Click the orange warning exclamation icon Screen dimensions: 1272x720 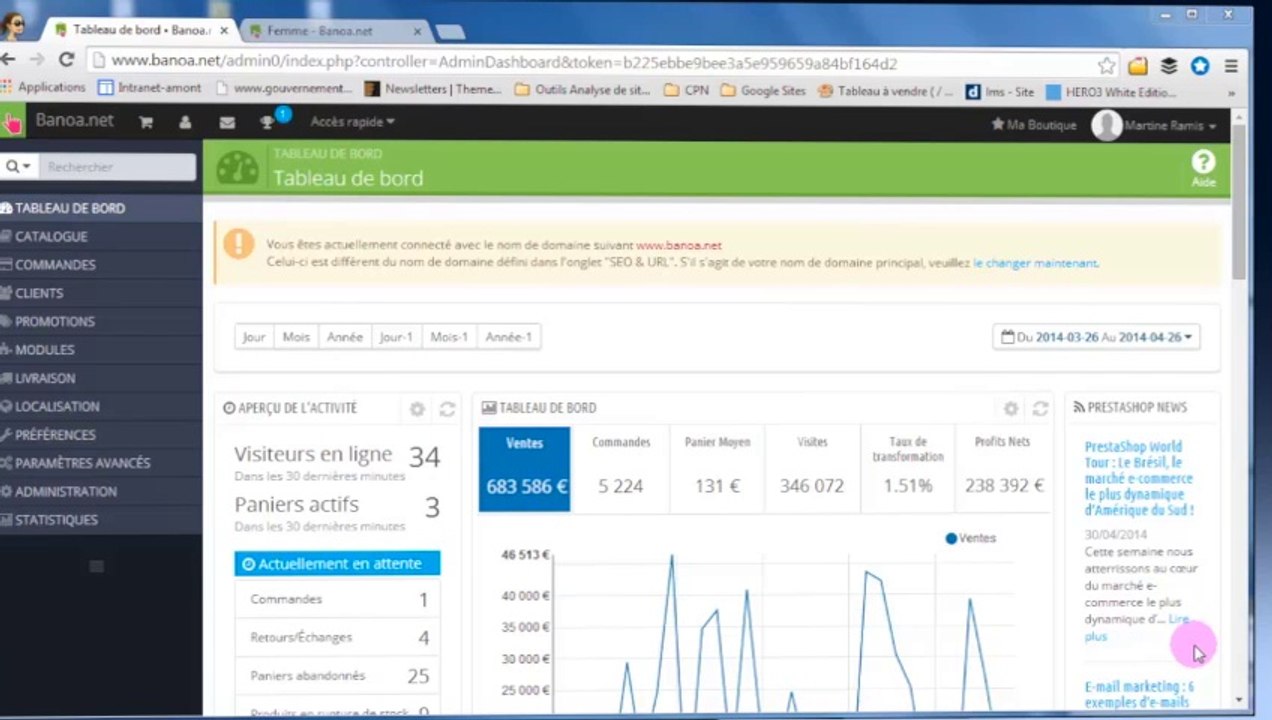tap(239, 243)
